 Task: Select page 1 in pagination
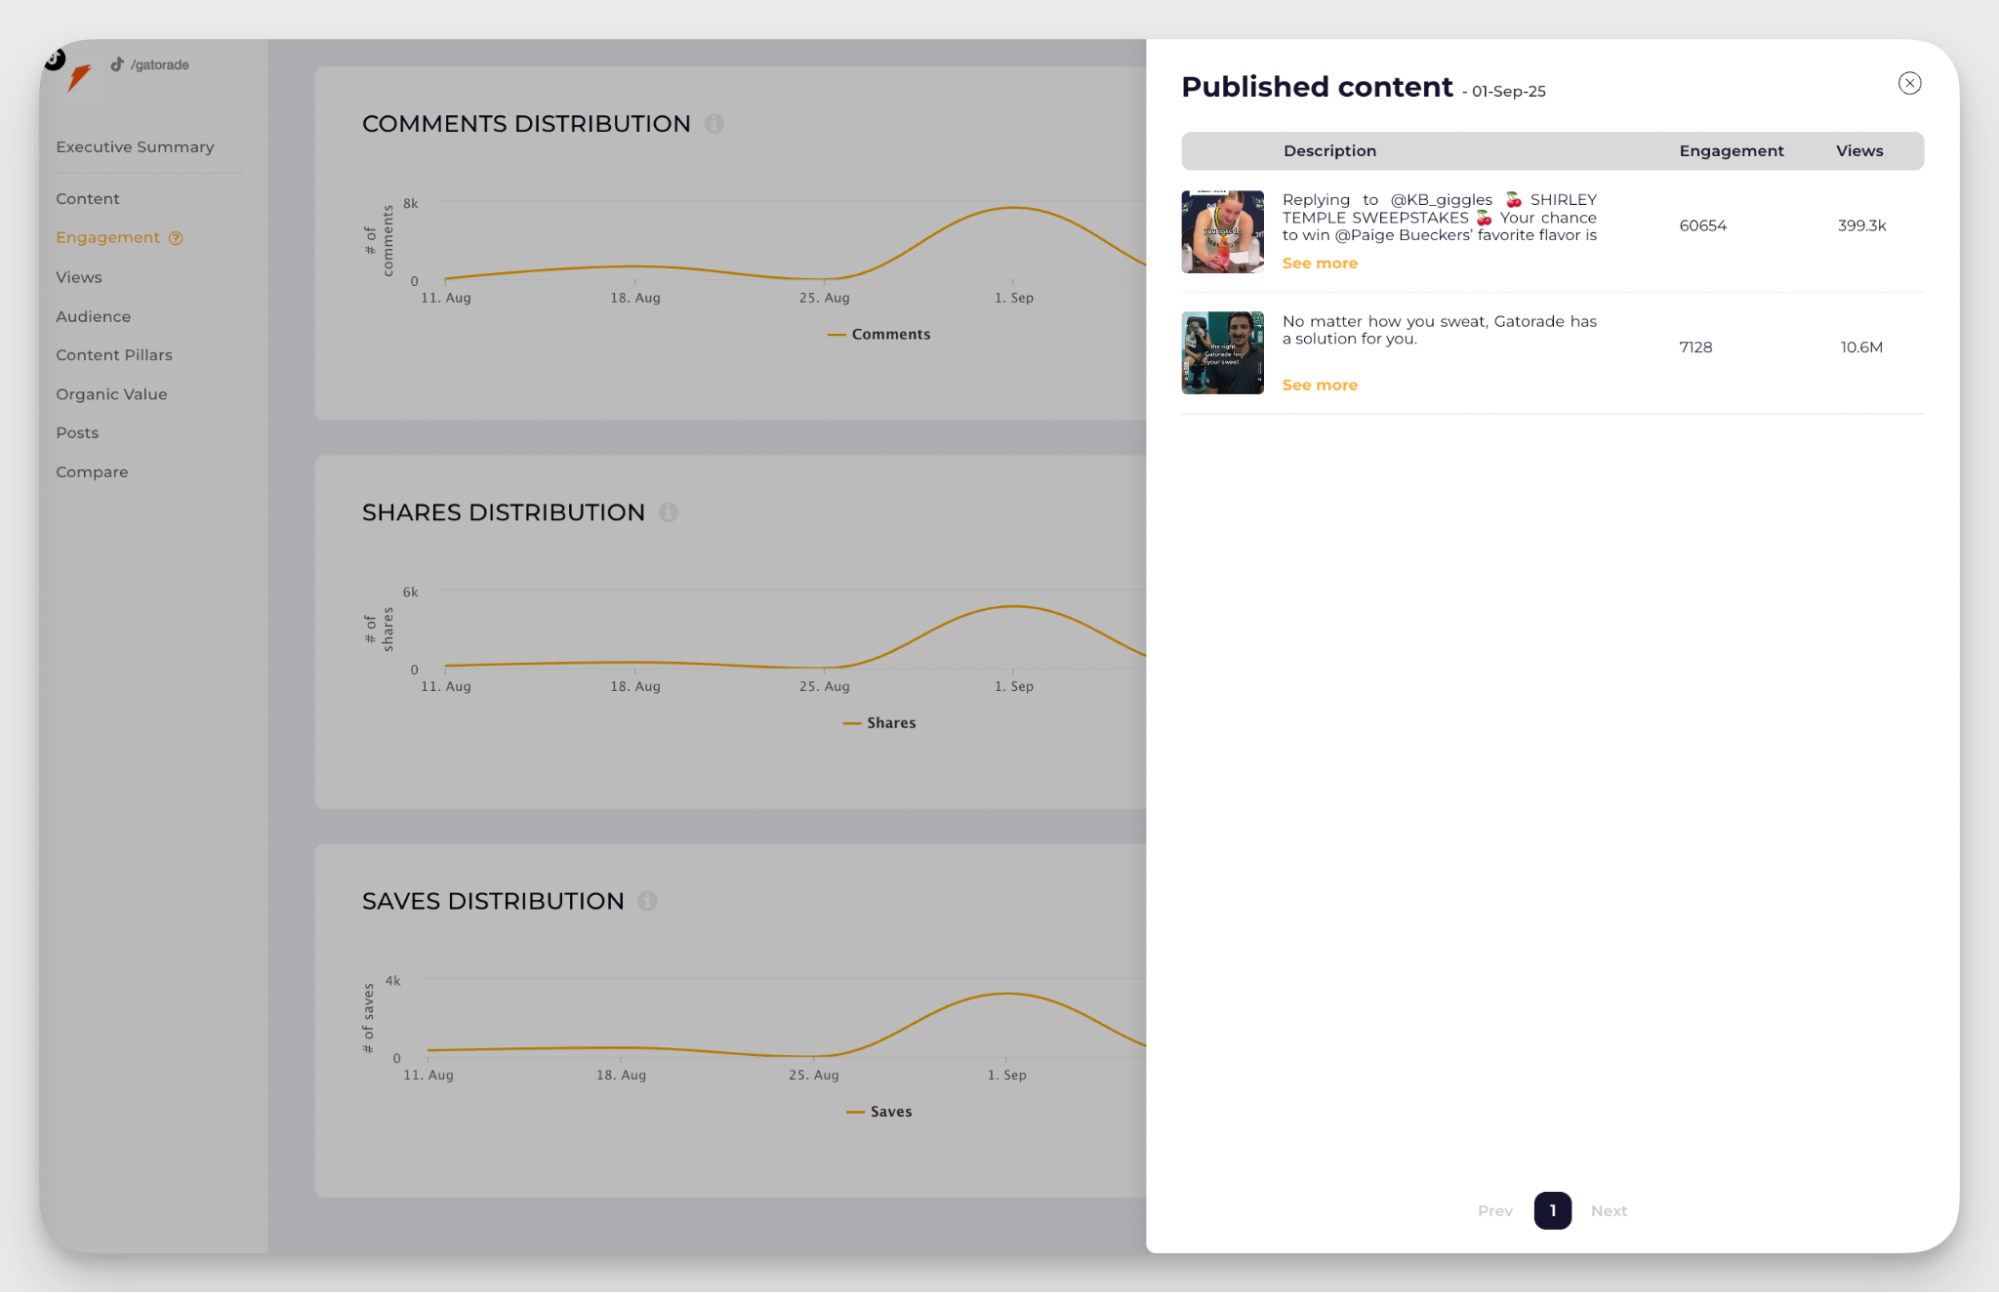pos(1552,1211)
